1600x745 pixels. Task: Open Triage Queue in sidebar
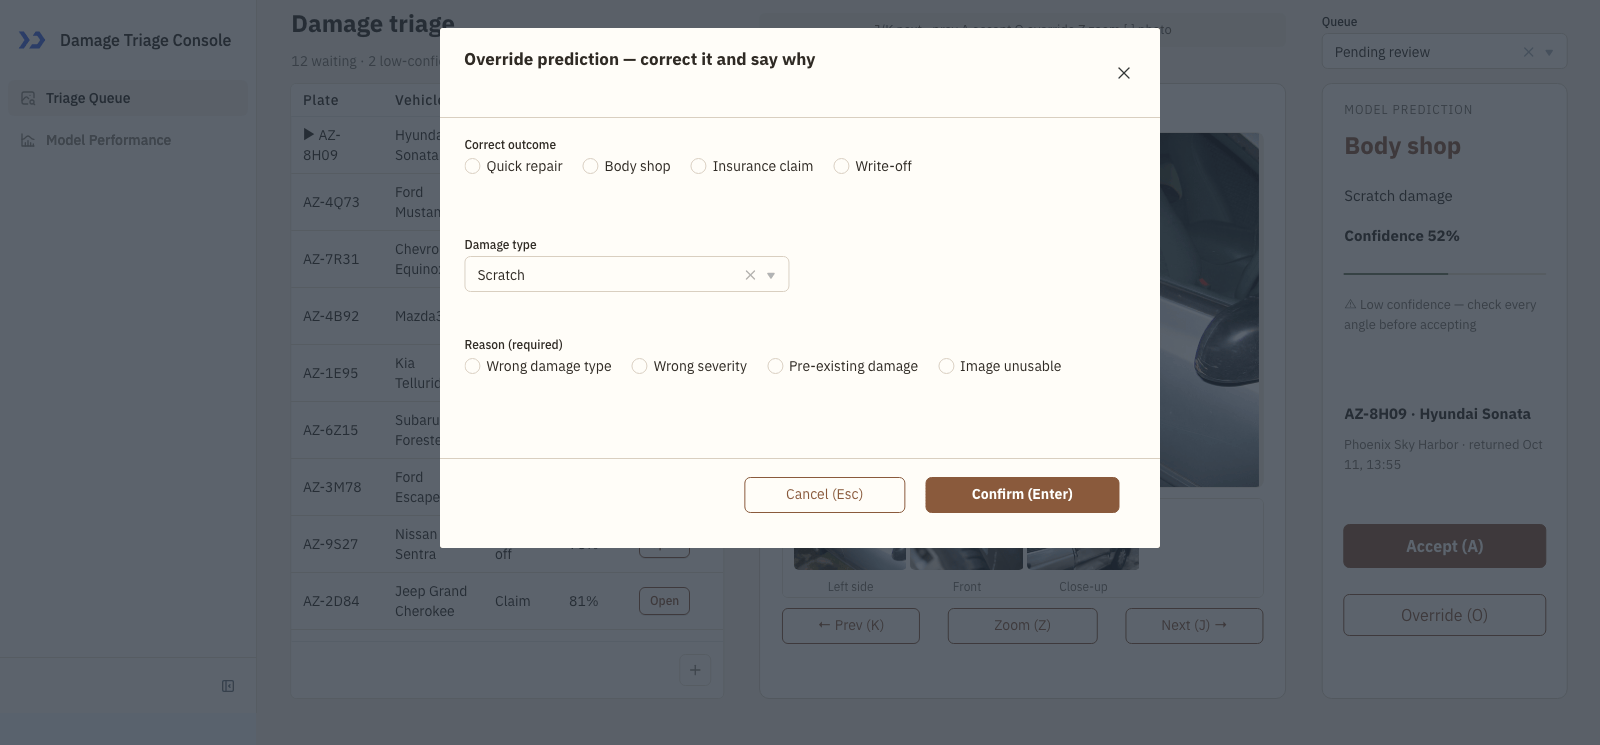(x=128, y=98)
